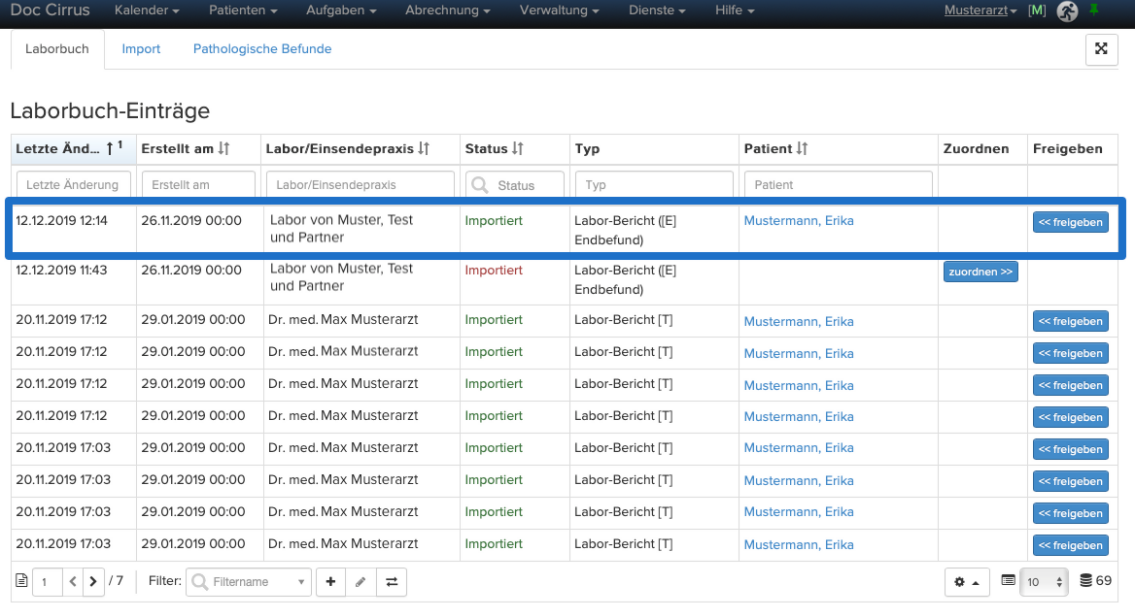Viewport: 1135px width, 609px height.
Task: Open the Dienste menu
Action: click(x=657, y=10)
